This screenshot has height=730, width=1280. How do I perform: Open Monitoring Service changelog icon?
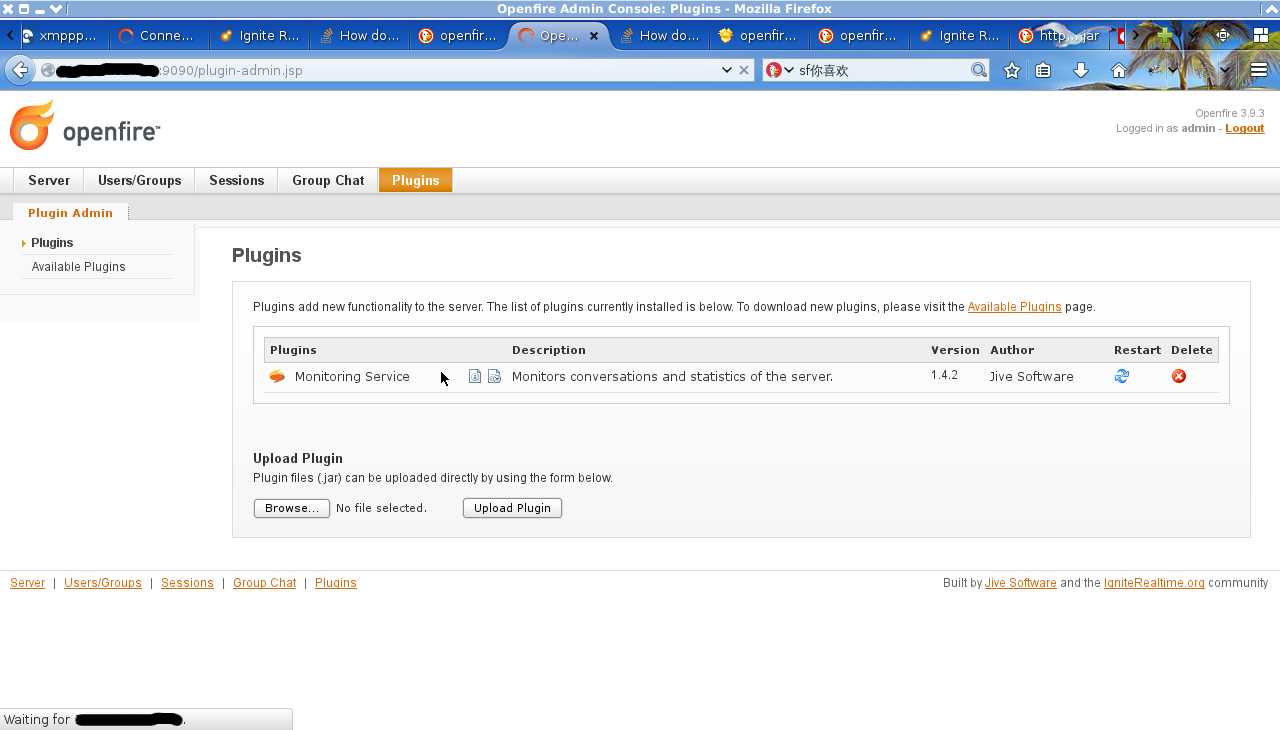pos(494,377)
